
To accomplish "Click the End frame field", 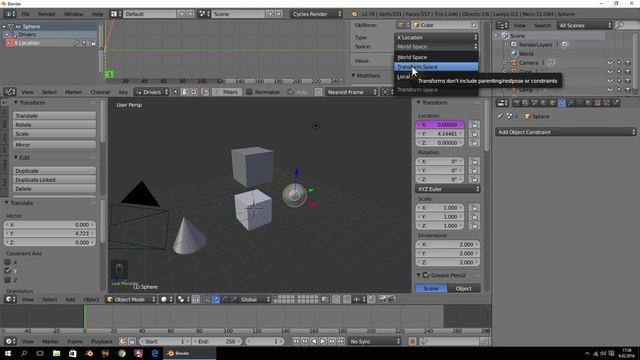I will tap(217, 341).
